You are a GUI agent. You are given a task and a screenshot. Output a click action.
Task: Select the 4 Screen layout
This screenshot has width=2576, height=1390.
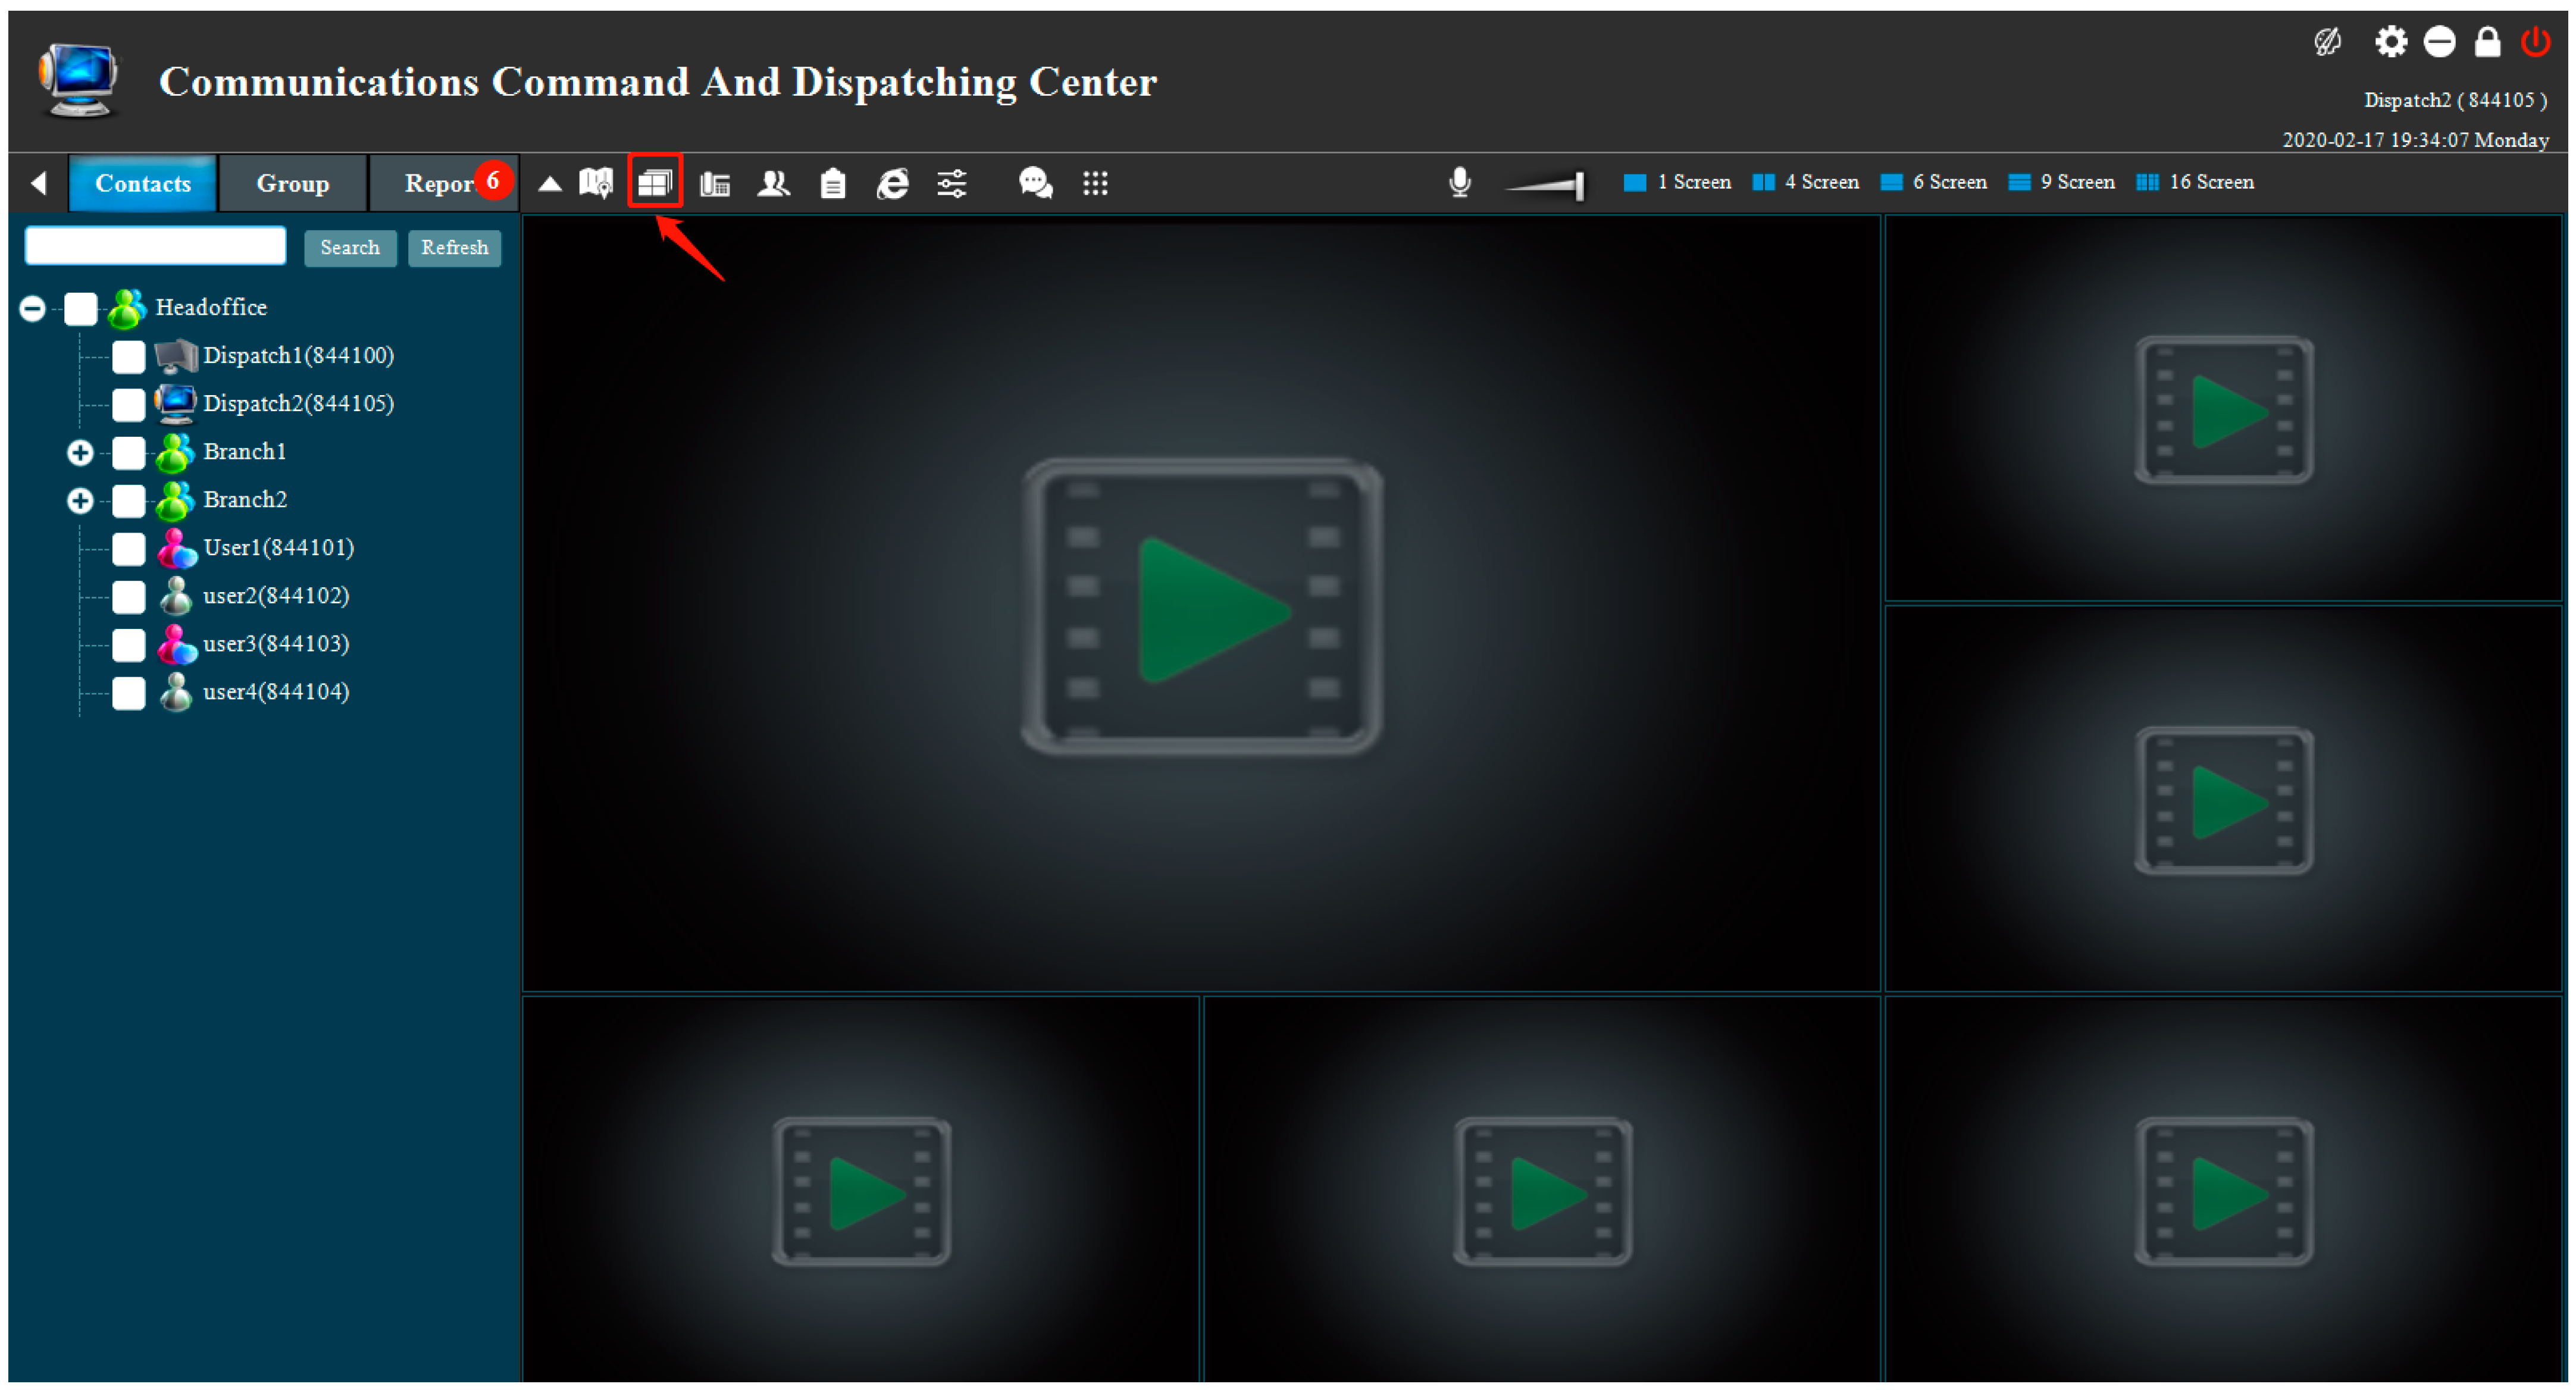1805,182
